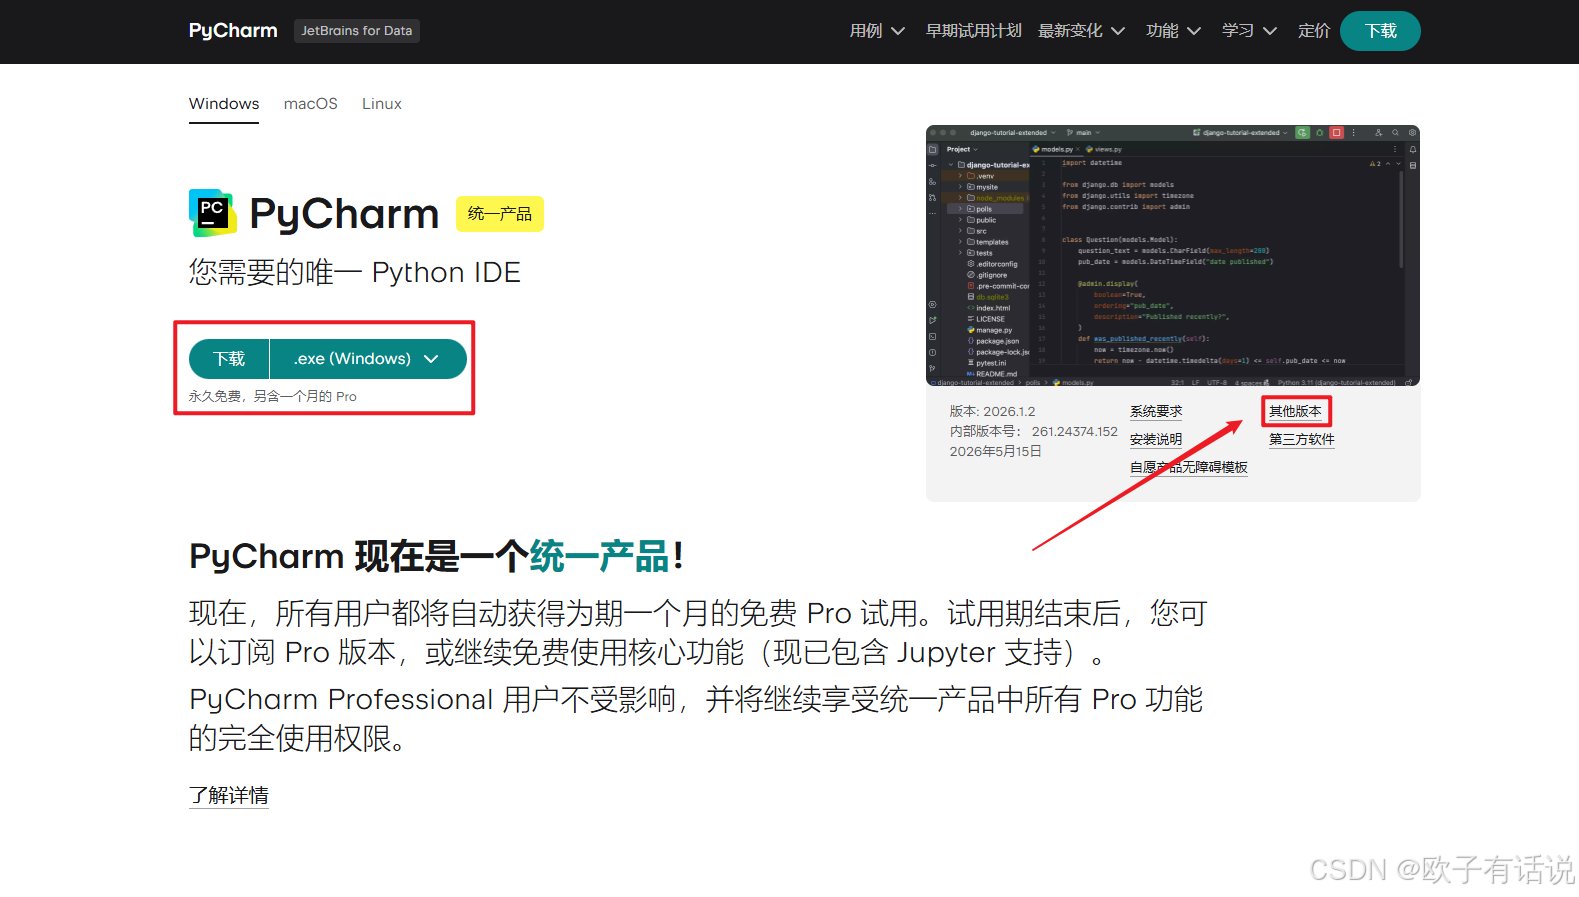Expand the 用例 navigation menu

[x=877, y=31]
